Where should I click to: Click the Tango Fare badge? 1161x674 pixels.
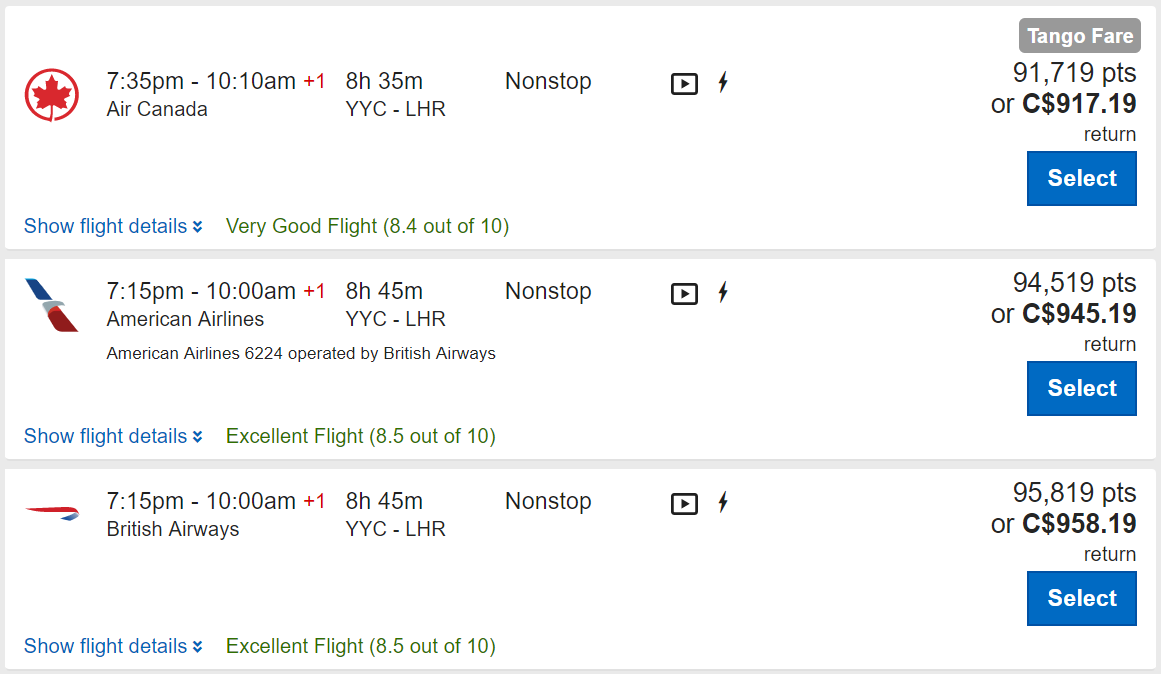pyautogui.click(x=1080, y=37)
